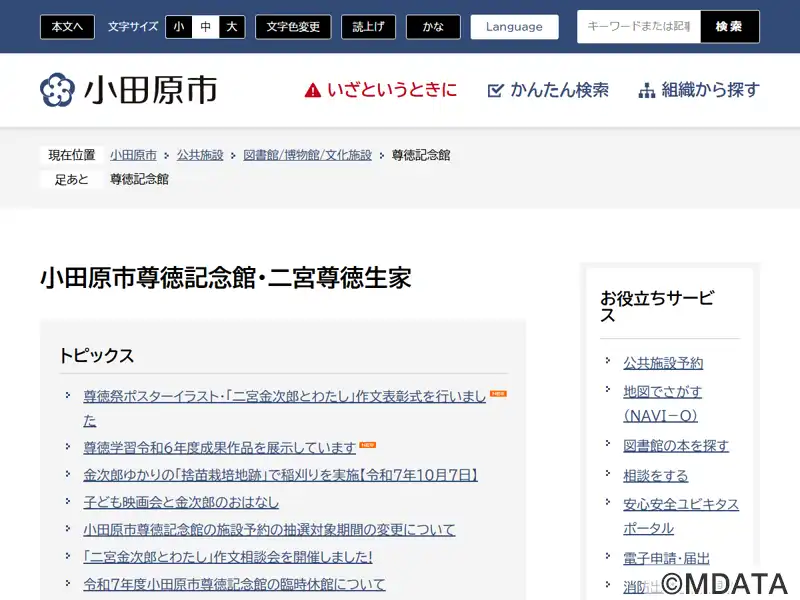This screenshot has width=800, height=600.
Task: Toggle かな furigana display
Action: (433, 27)
